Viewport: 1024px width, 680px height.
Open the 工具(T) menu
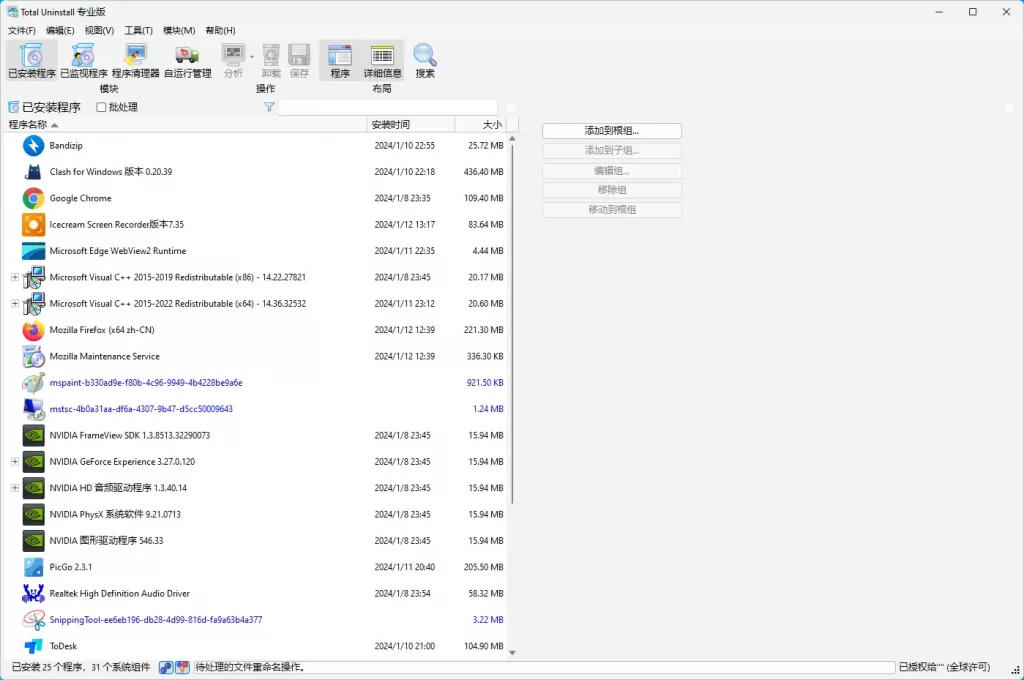[138, 31]
